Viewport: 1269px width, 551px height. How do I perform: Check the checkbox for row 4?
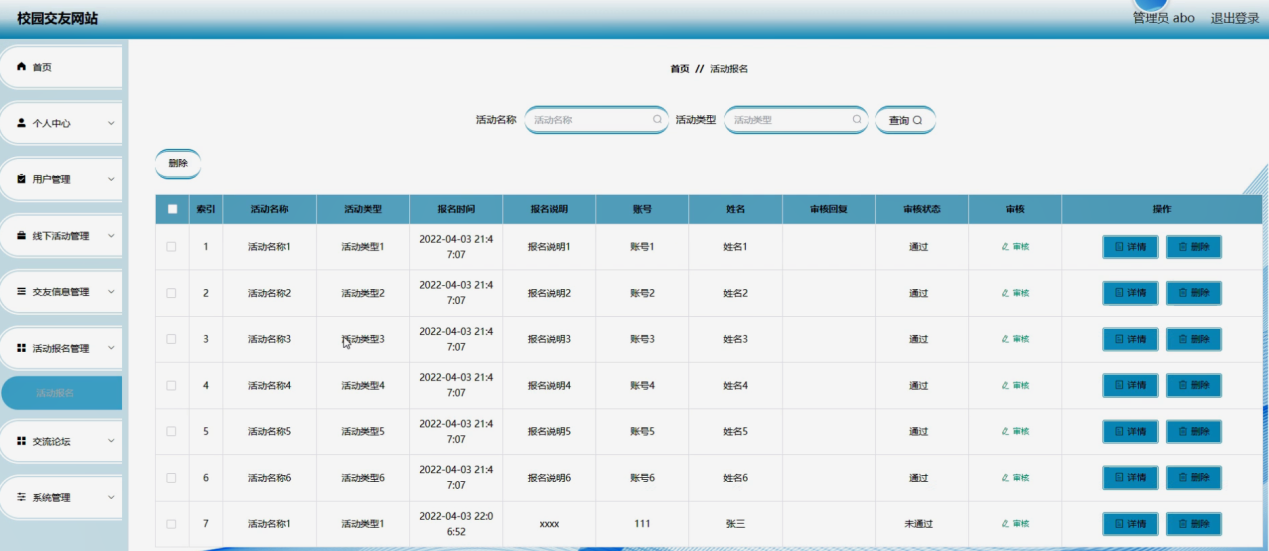[x=172, y=385]
